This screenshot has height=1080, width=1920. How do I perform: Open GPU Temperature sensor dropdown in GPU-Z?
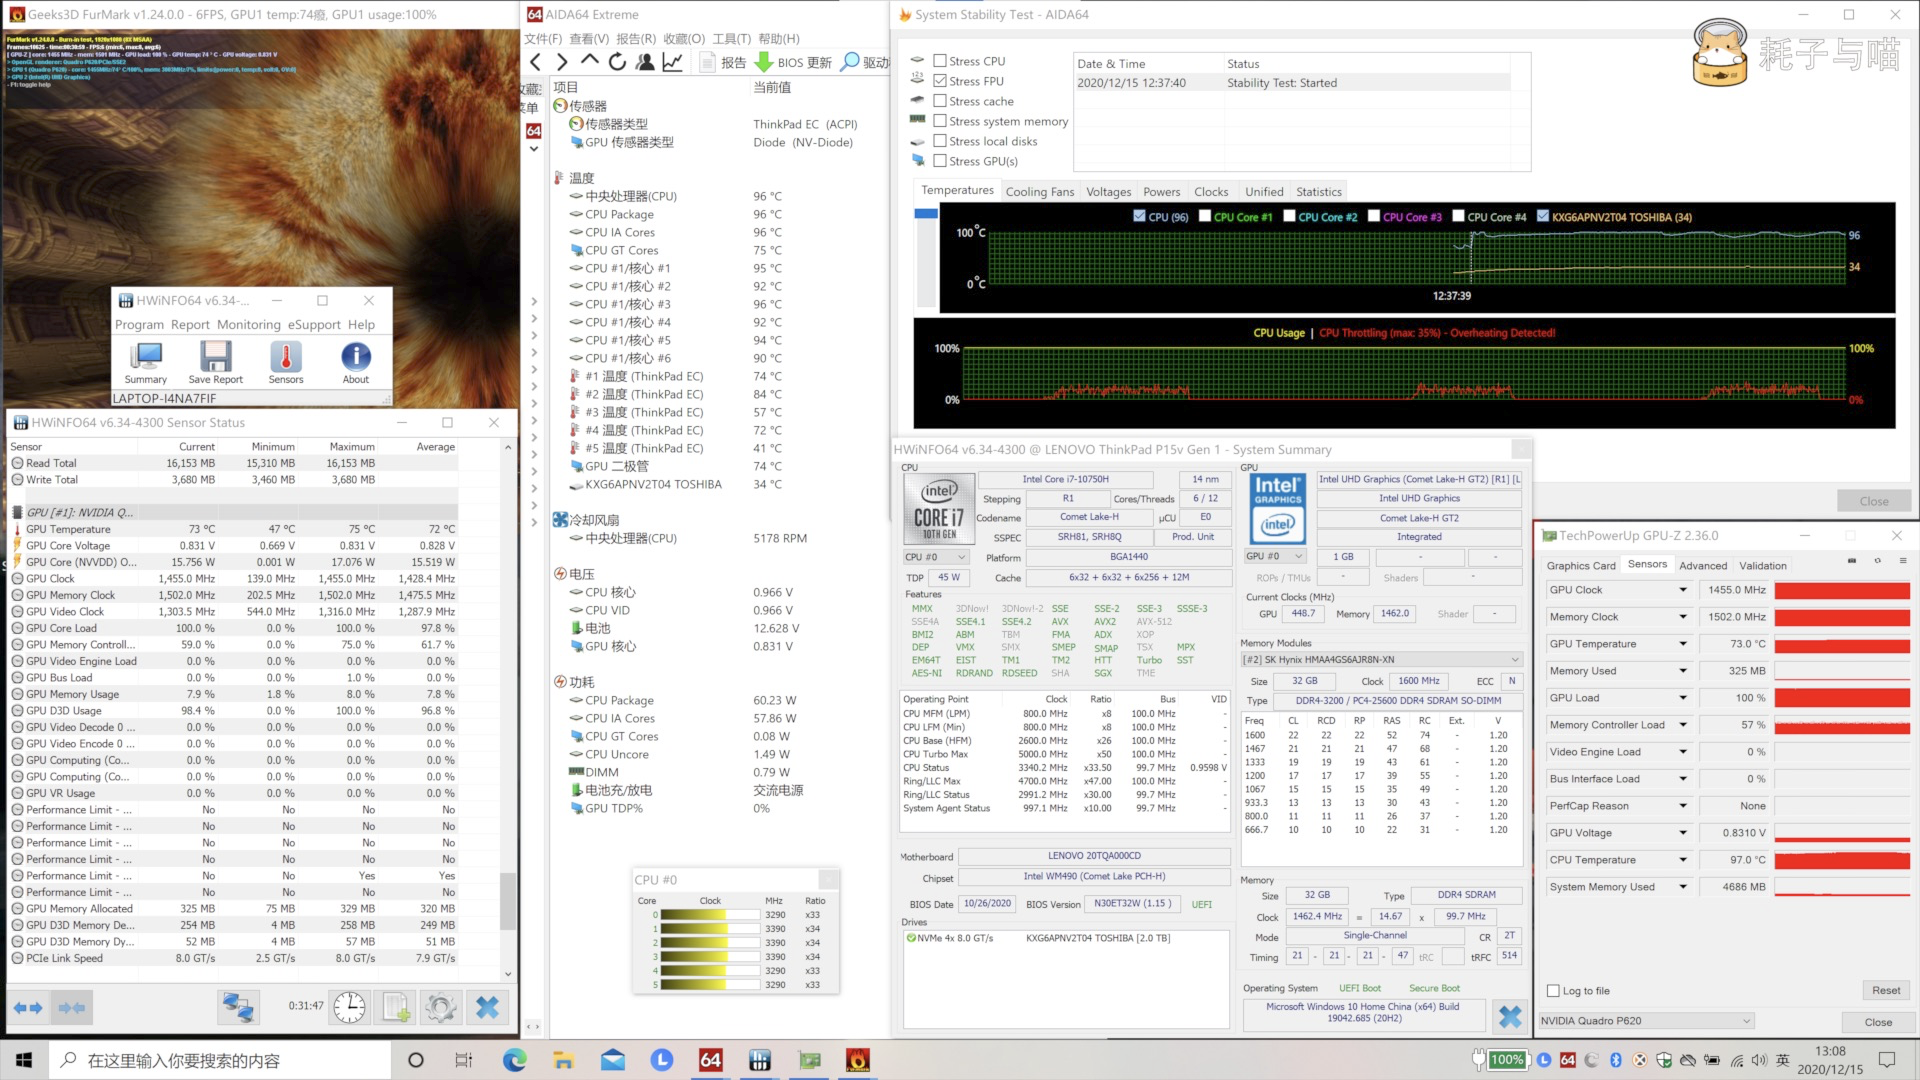tap(1683, 644)
